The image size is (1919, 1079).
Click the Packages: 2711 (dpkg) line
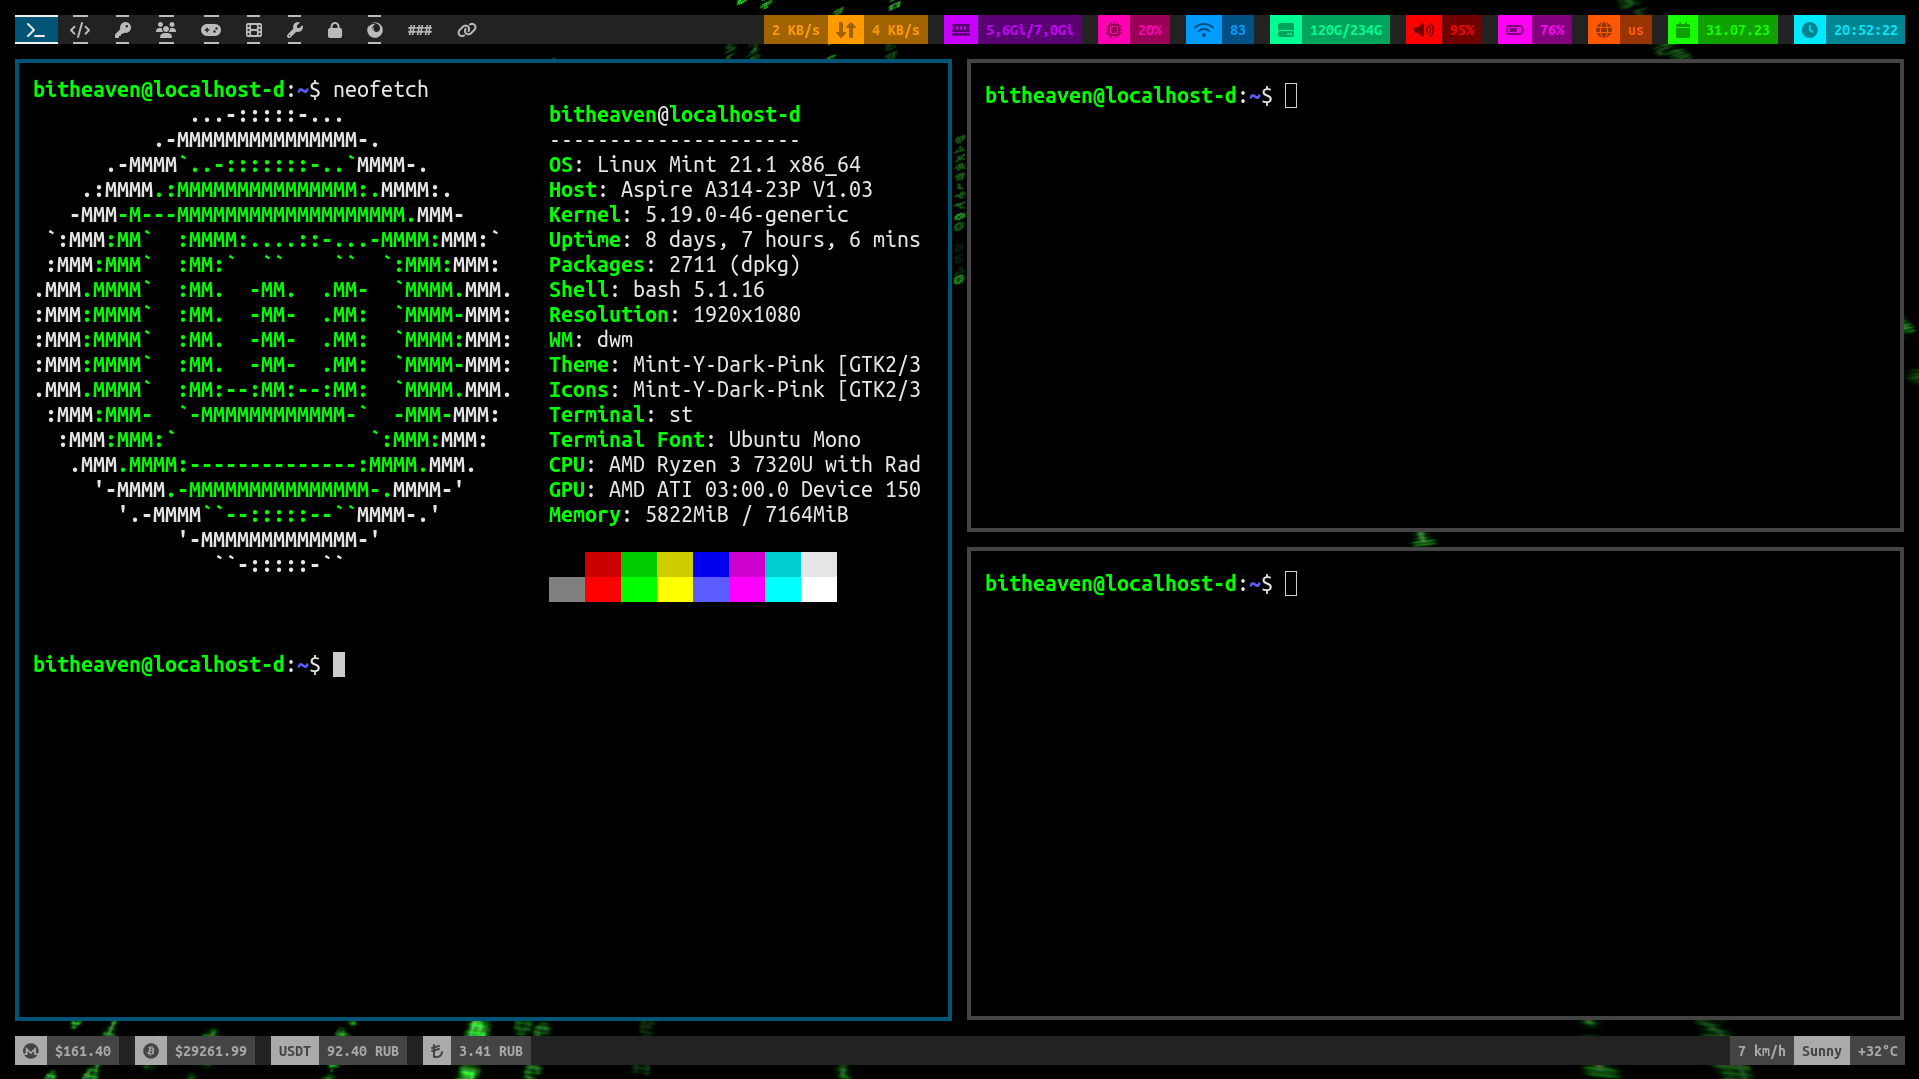pos(675,265)
